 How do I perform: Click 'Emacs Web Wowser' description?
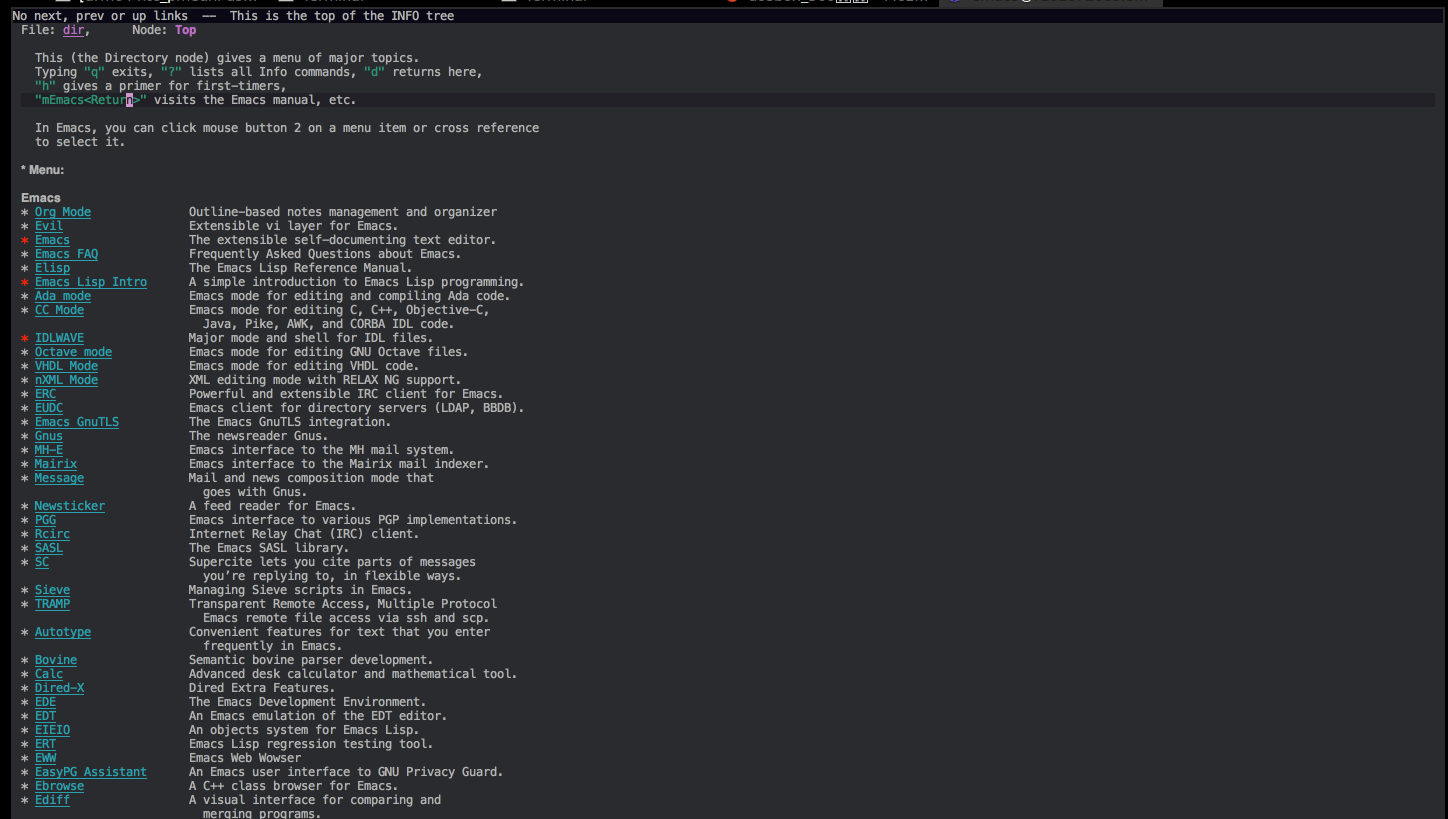(245, 758)
